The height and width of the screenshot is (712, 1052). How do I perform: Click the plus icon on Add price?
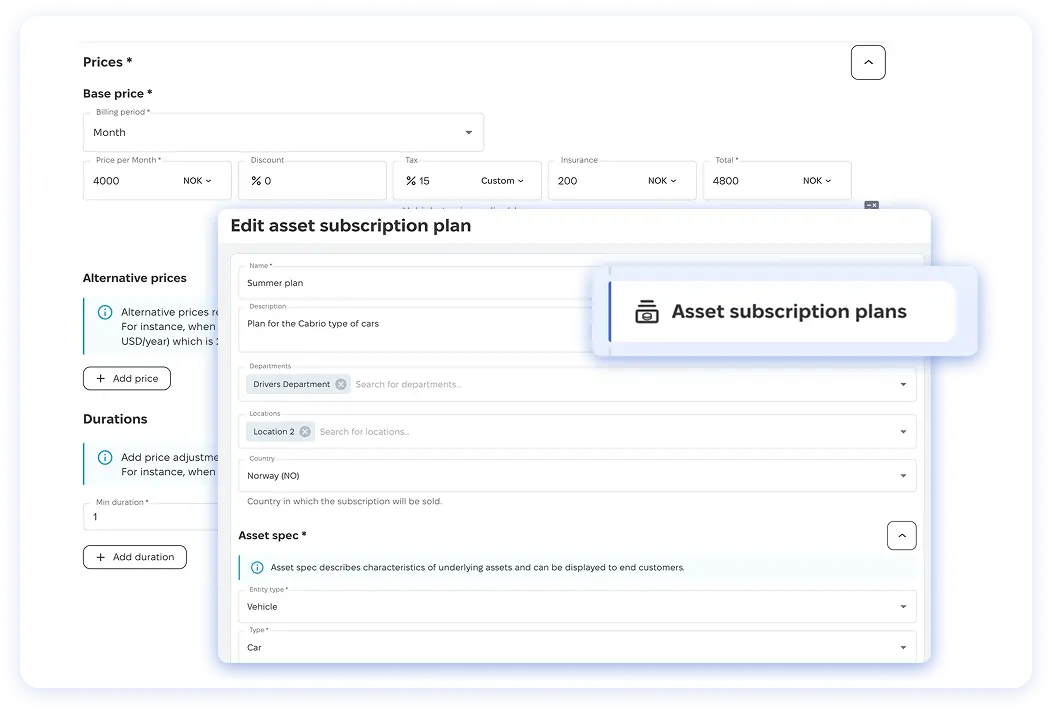click(x=100, y=379)
